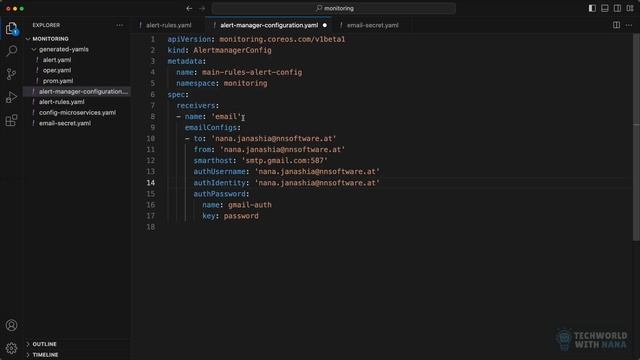Collapse the MONITORING folder section
Image resolution: width=640 pixels, height=360 pixels.
(50, 39)
